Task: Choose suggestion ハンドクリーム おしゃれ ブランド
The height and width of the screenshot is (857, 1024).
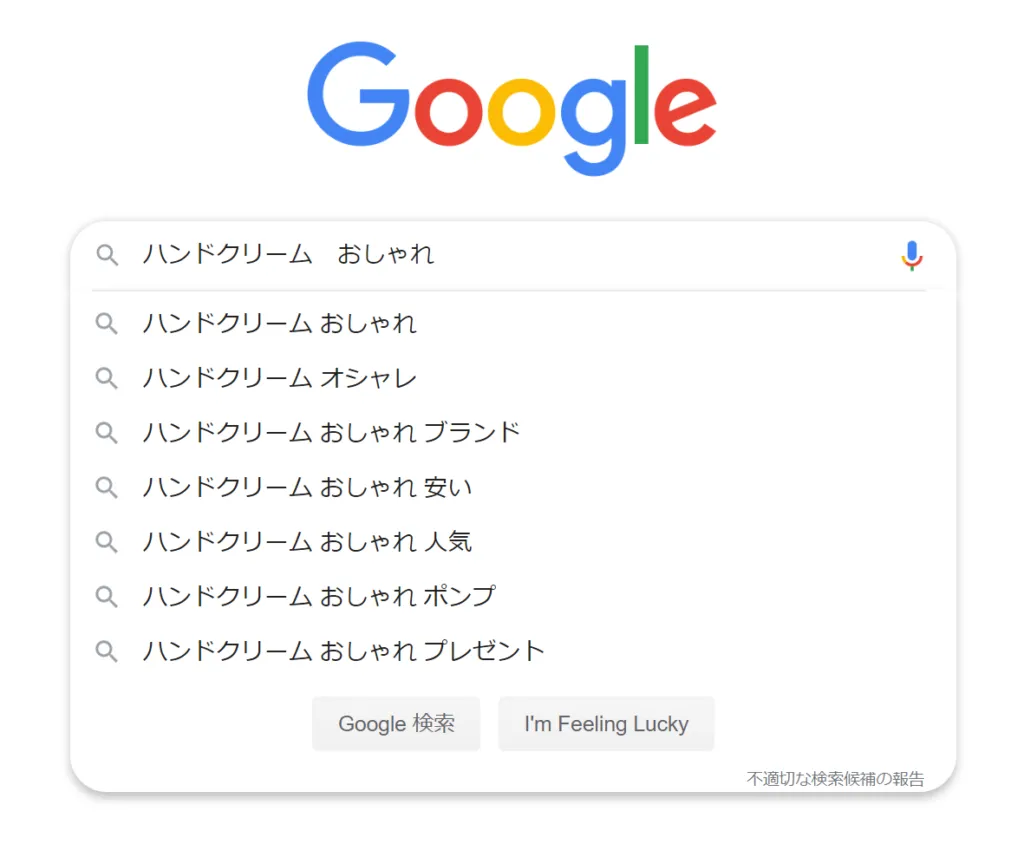Action: 332,432
